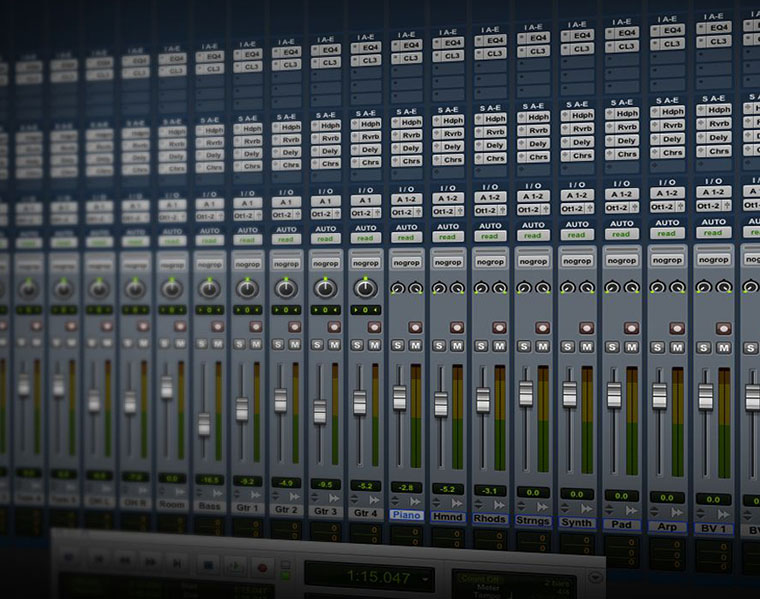Click the right pan knob on Pad track
This screenshot has height=599, width=760.
pyautogui.click(x=632, y=288)
